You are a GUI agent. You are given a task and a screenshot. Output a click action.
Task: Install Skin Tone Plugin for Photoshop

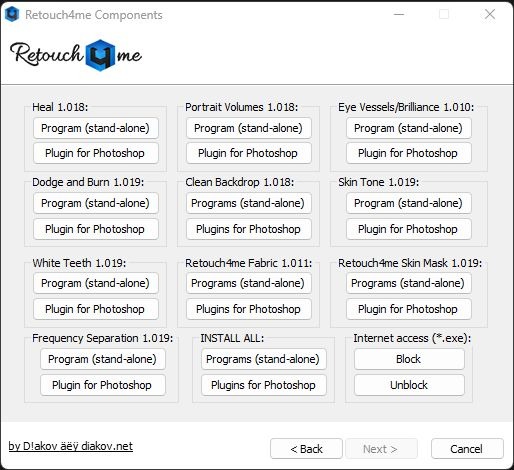click(x=409, y=229)
